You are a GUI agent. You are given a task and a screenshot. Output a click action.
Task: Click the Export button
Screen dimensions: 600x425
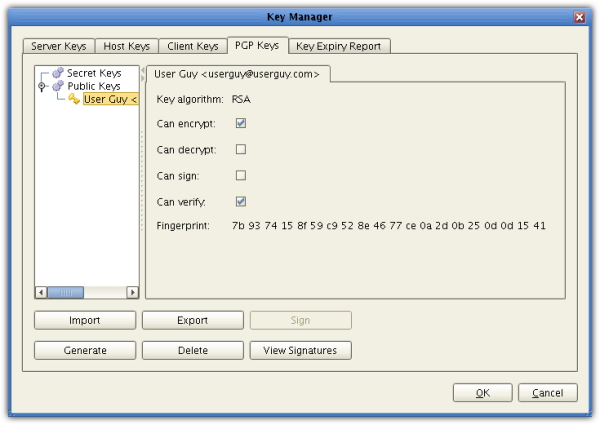[192, 321]
